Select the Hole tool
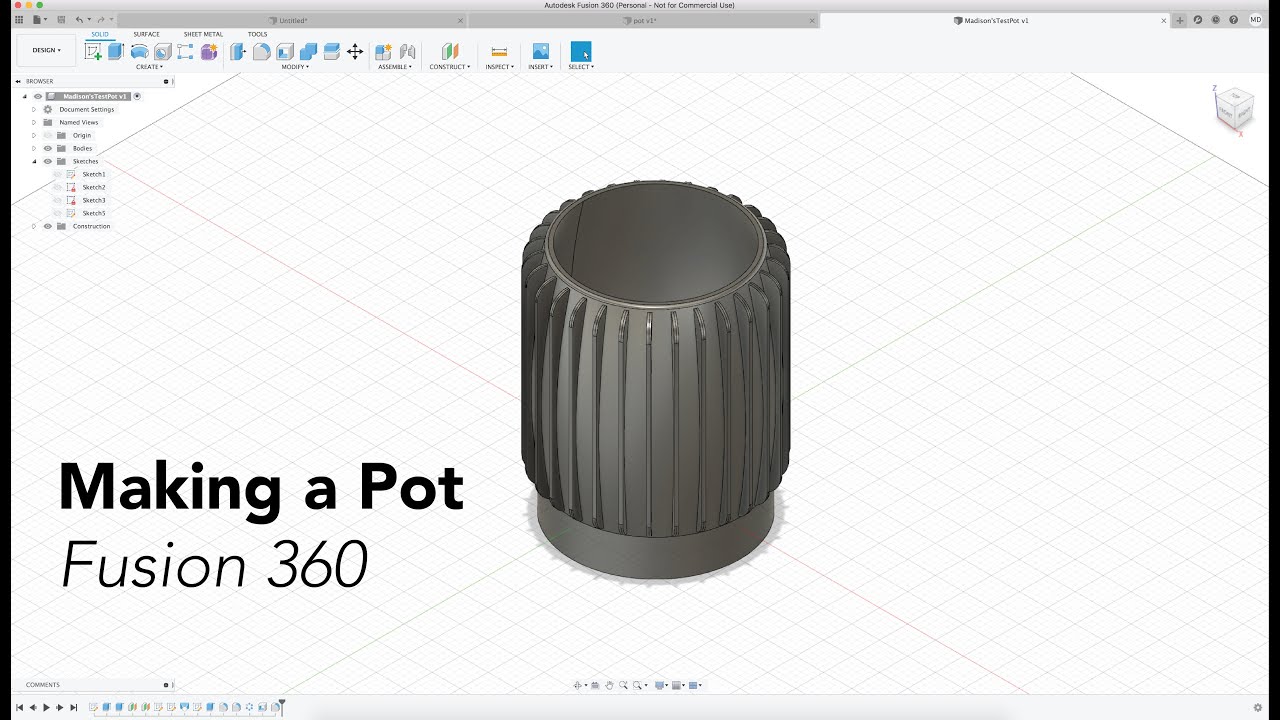This screenshot has width=1280, height=720. tap(162, 52)
